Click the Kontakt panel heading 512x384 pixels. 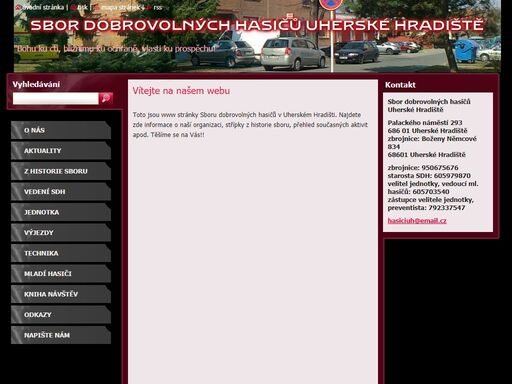click(400, 85)
